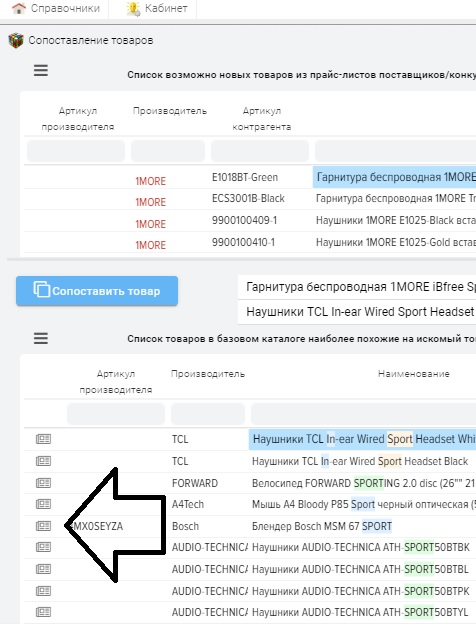Click Производитель filter field in top table
The image size is (476, 624).
point(168,151)
